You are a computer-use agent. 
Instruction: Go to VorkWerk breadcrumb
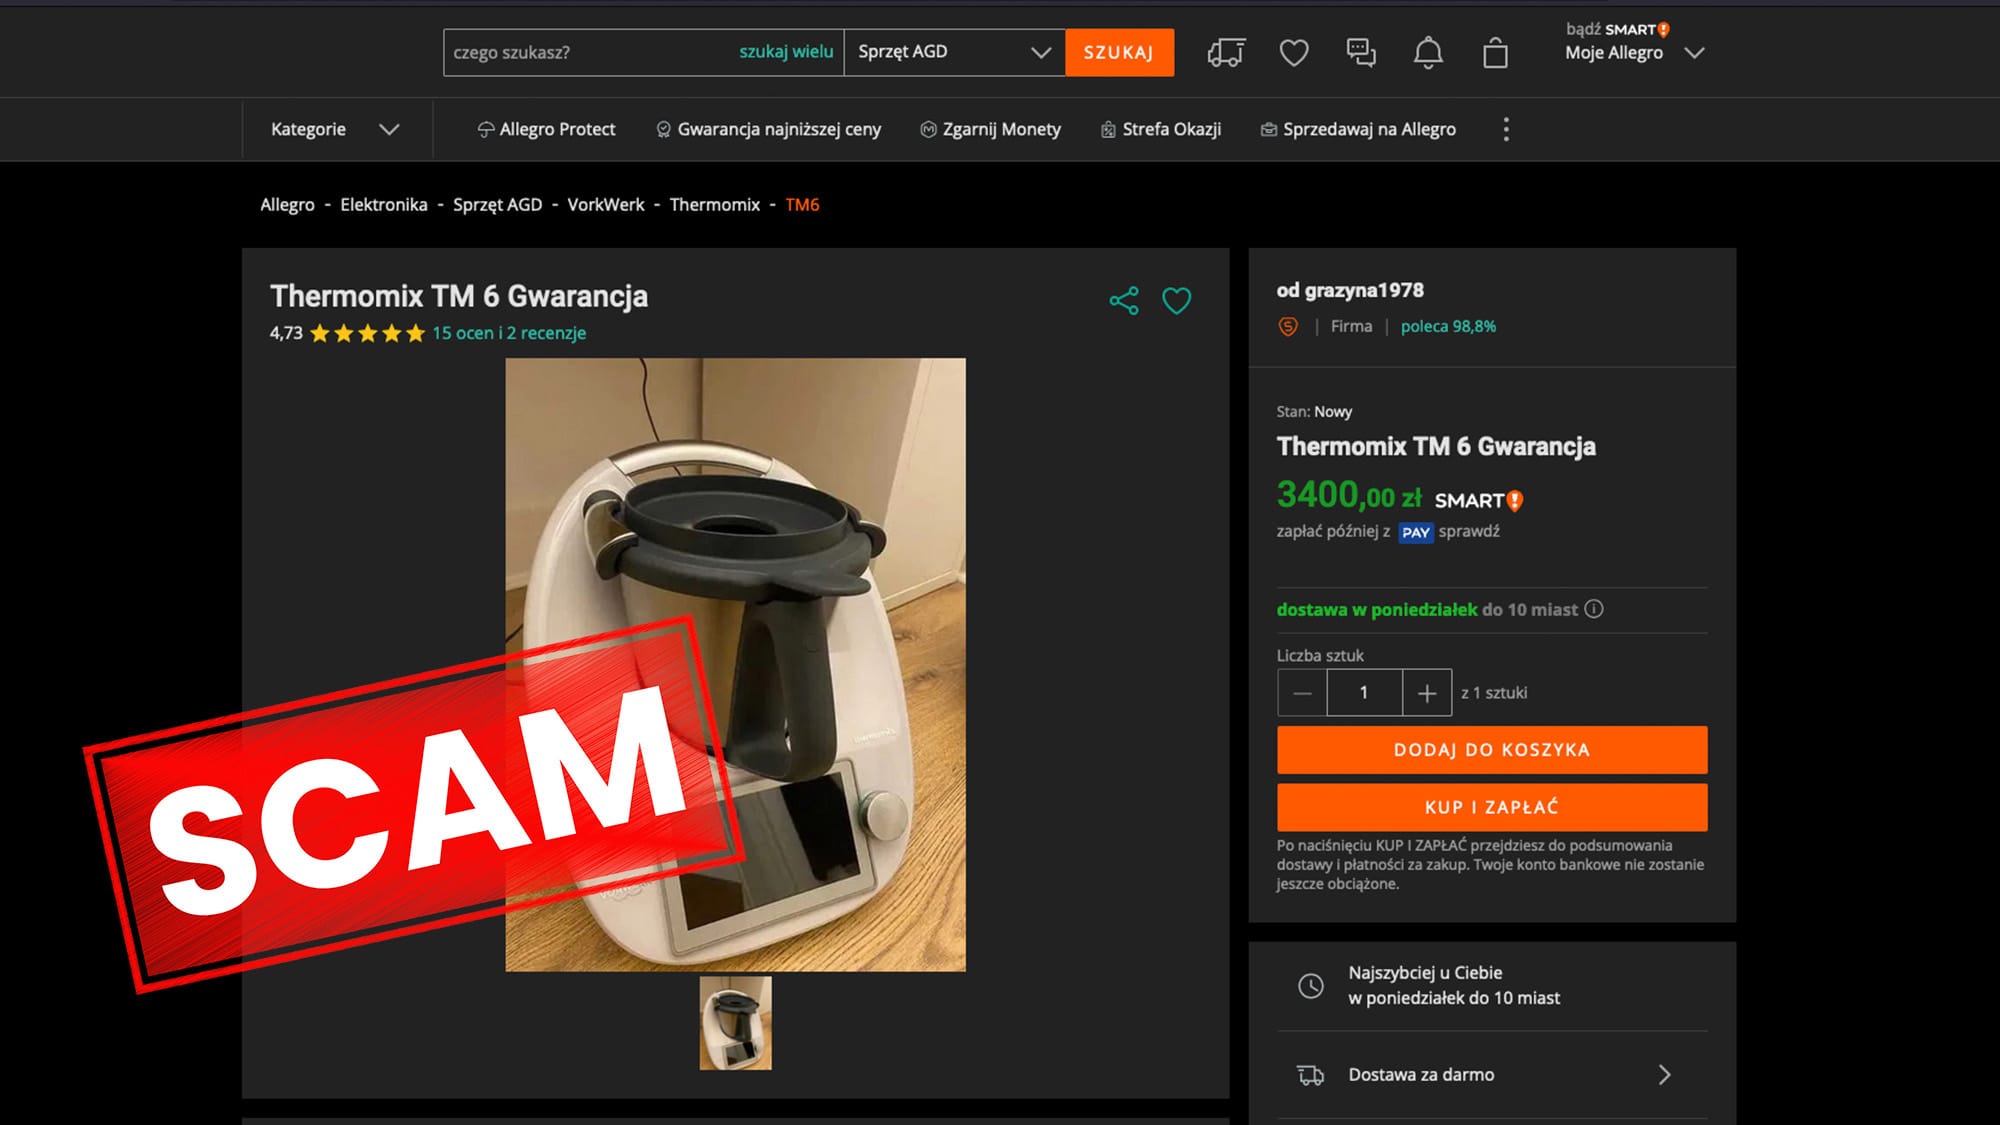pos(606,204)
